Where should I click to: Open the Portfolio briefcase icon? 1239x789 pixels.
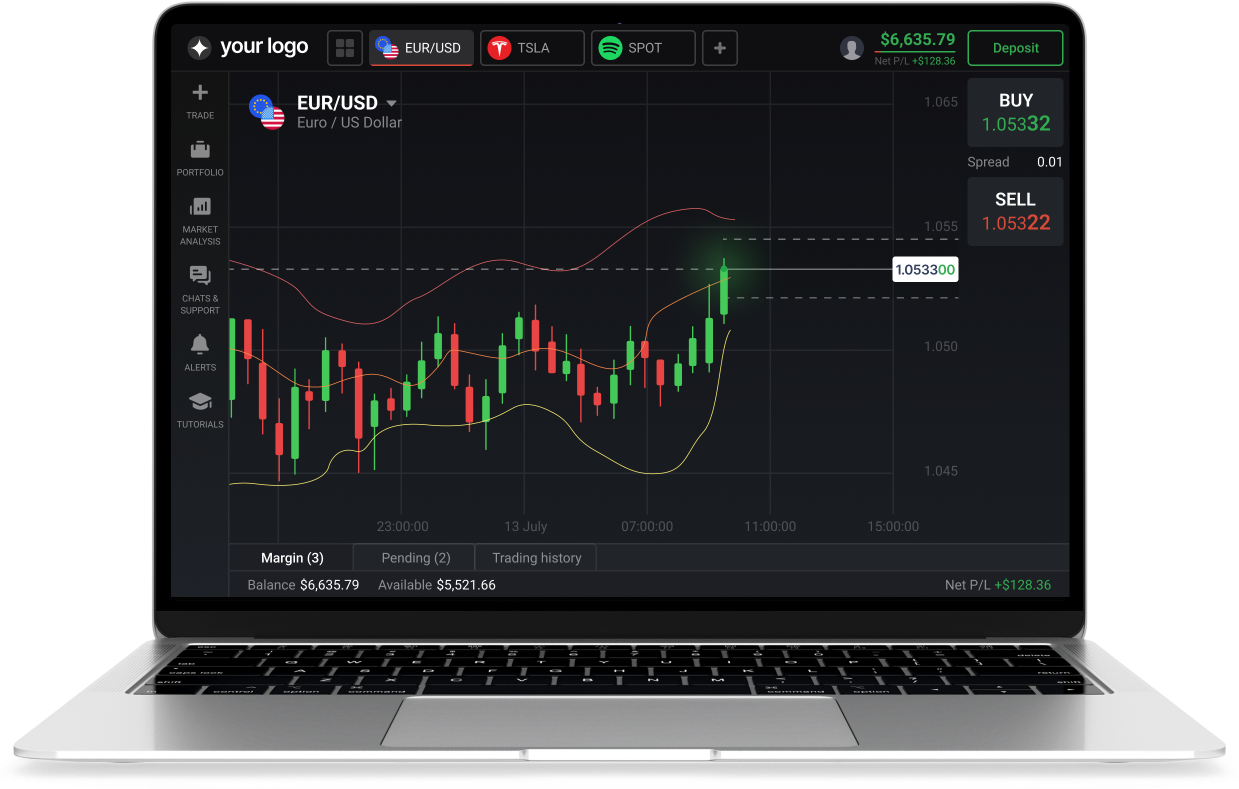tap(200, 150)
